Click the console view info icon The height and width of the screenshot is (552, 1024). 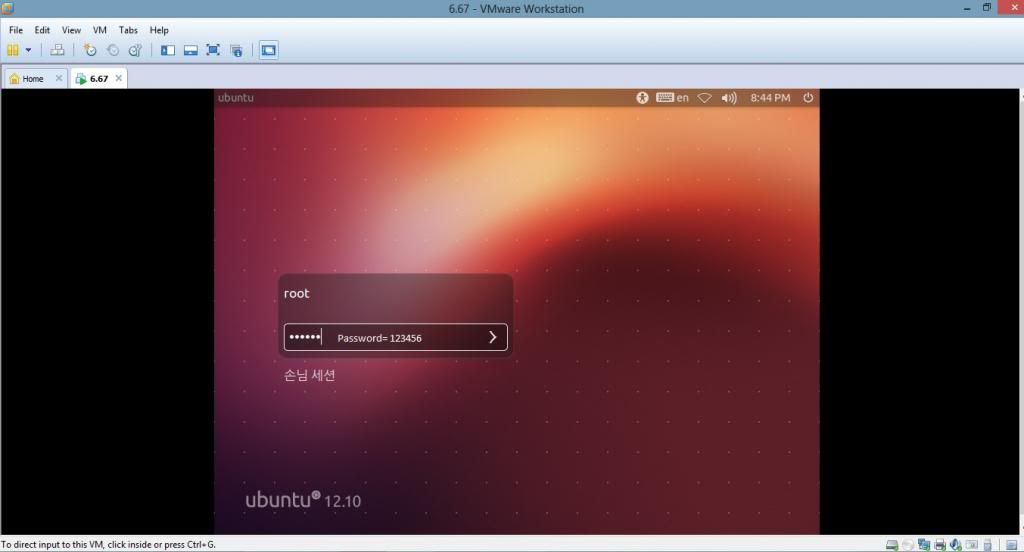pos(236,50)
